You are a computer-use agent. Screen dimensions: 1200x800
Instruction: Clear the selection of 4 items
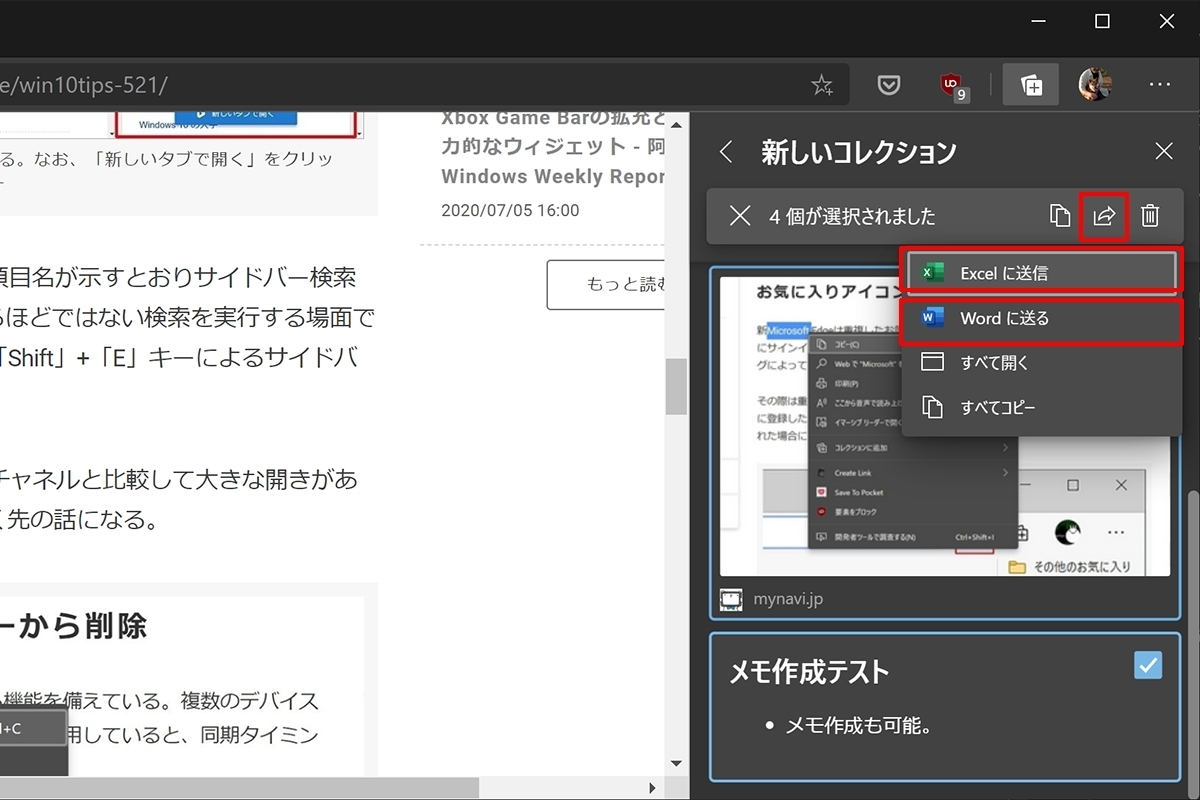740,216
